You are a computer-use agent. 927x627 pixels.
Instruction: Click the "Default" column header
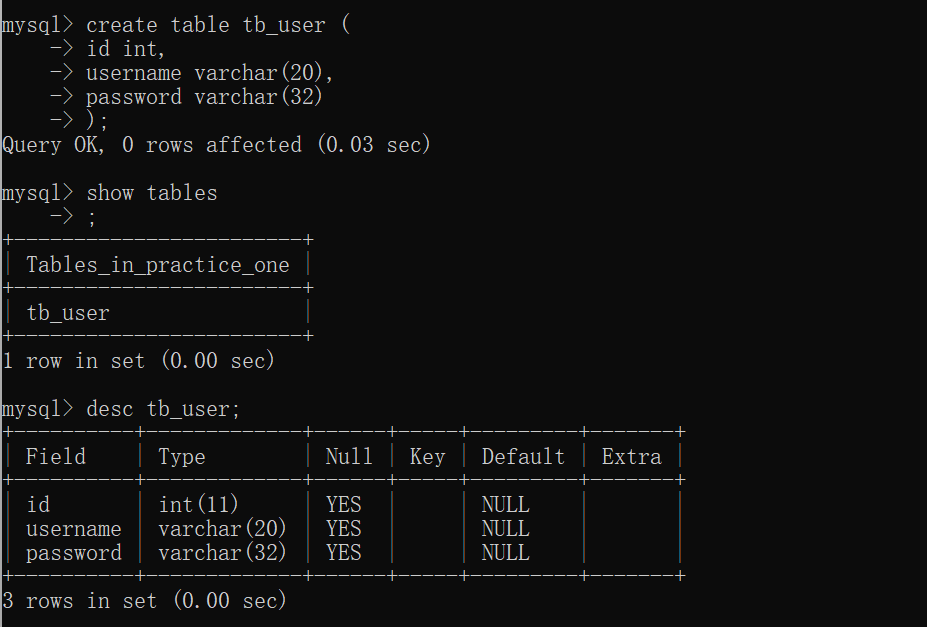click(523, 457)
